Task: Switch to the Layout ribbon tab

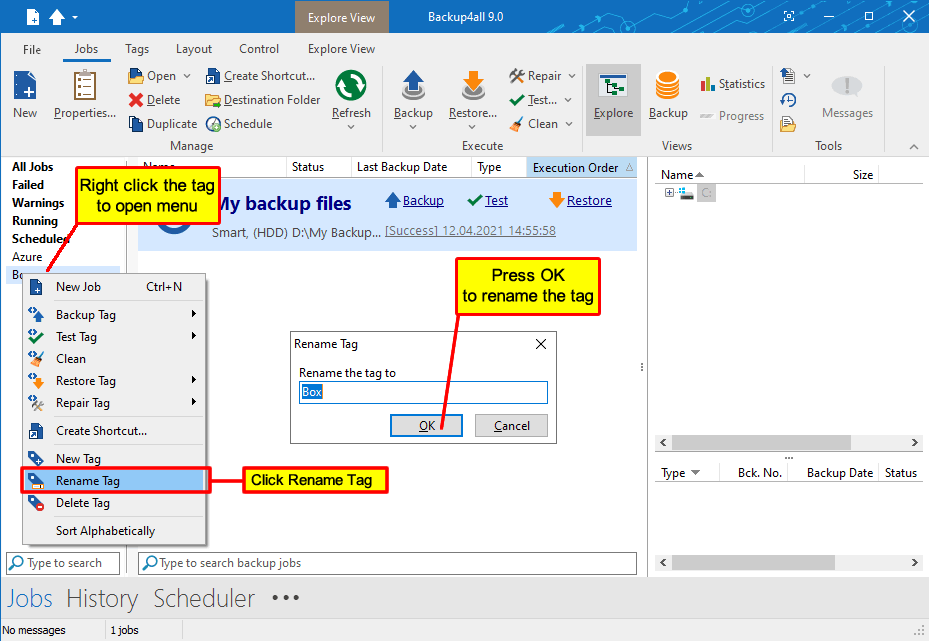Action: tap(194, 49)
